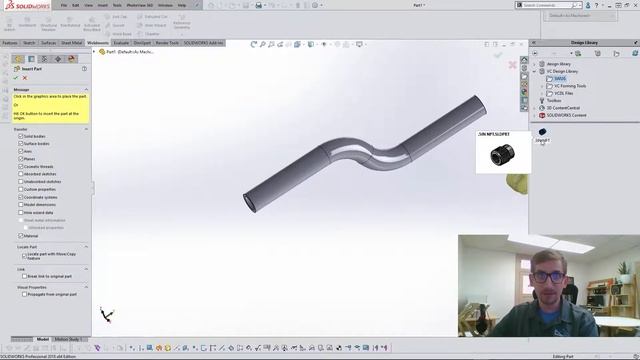
Task: Collapse the Visual Properties section
Action: (x=86, y=287)
